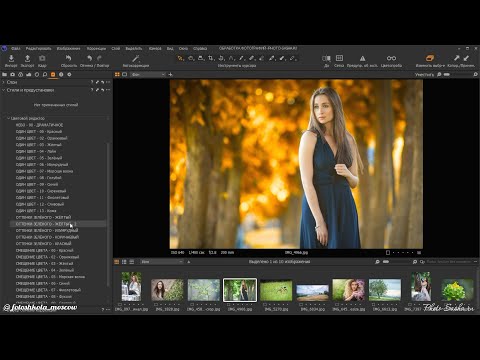Toggle the Before/After (До) view icon

point(326,59)
